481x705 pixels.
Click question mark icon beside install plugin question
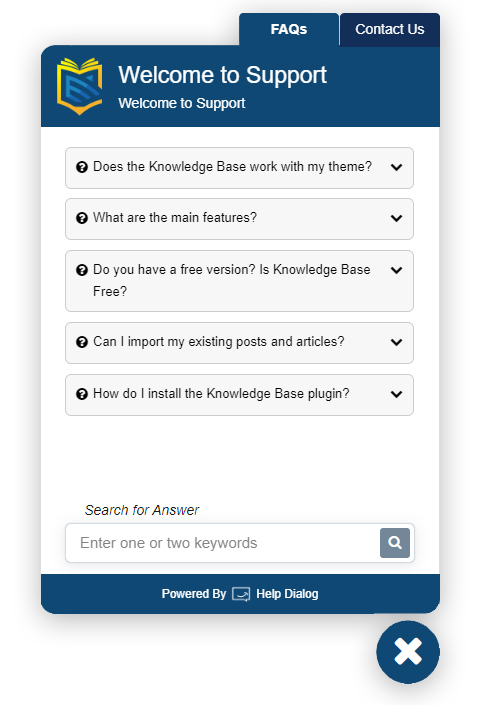tap(82, 394)
